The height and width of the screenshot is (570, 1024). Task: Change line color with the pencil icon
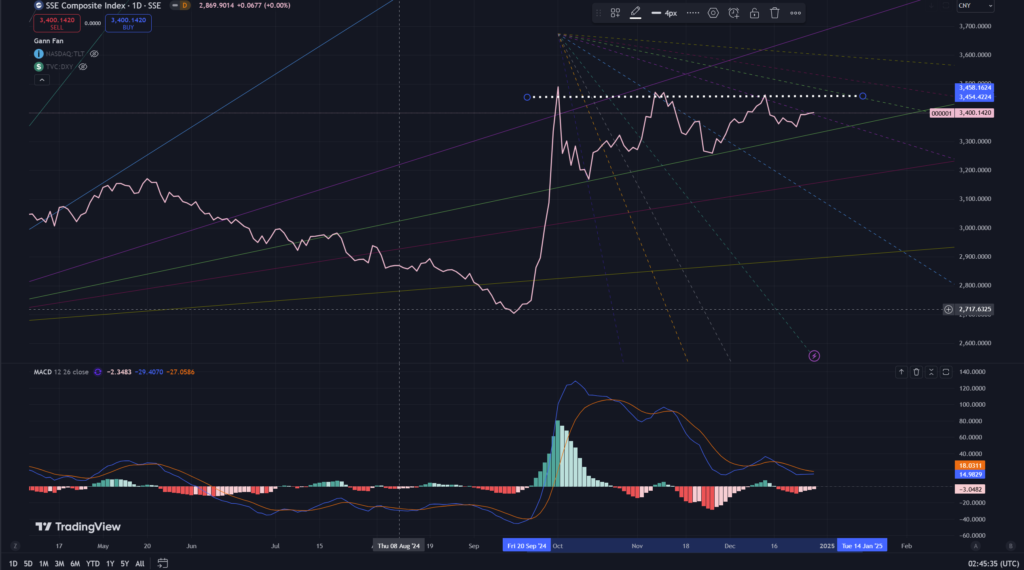(635, 13)
